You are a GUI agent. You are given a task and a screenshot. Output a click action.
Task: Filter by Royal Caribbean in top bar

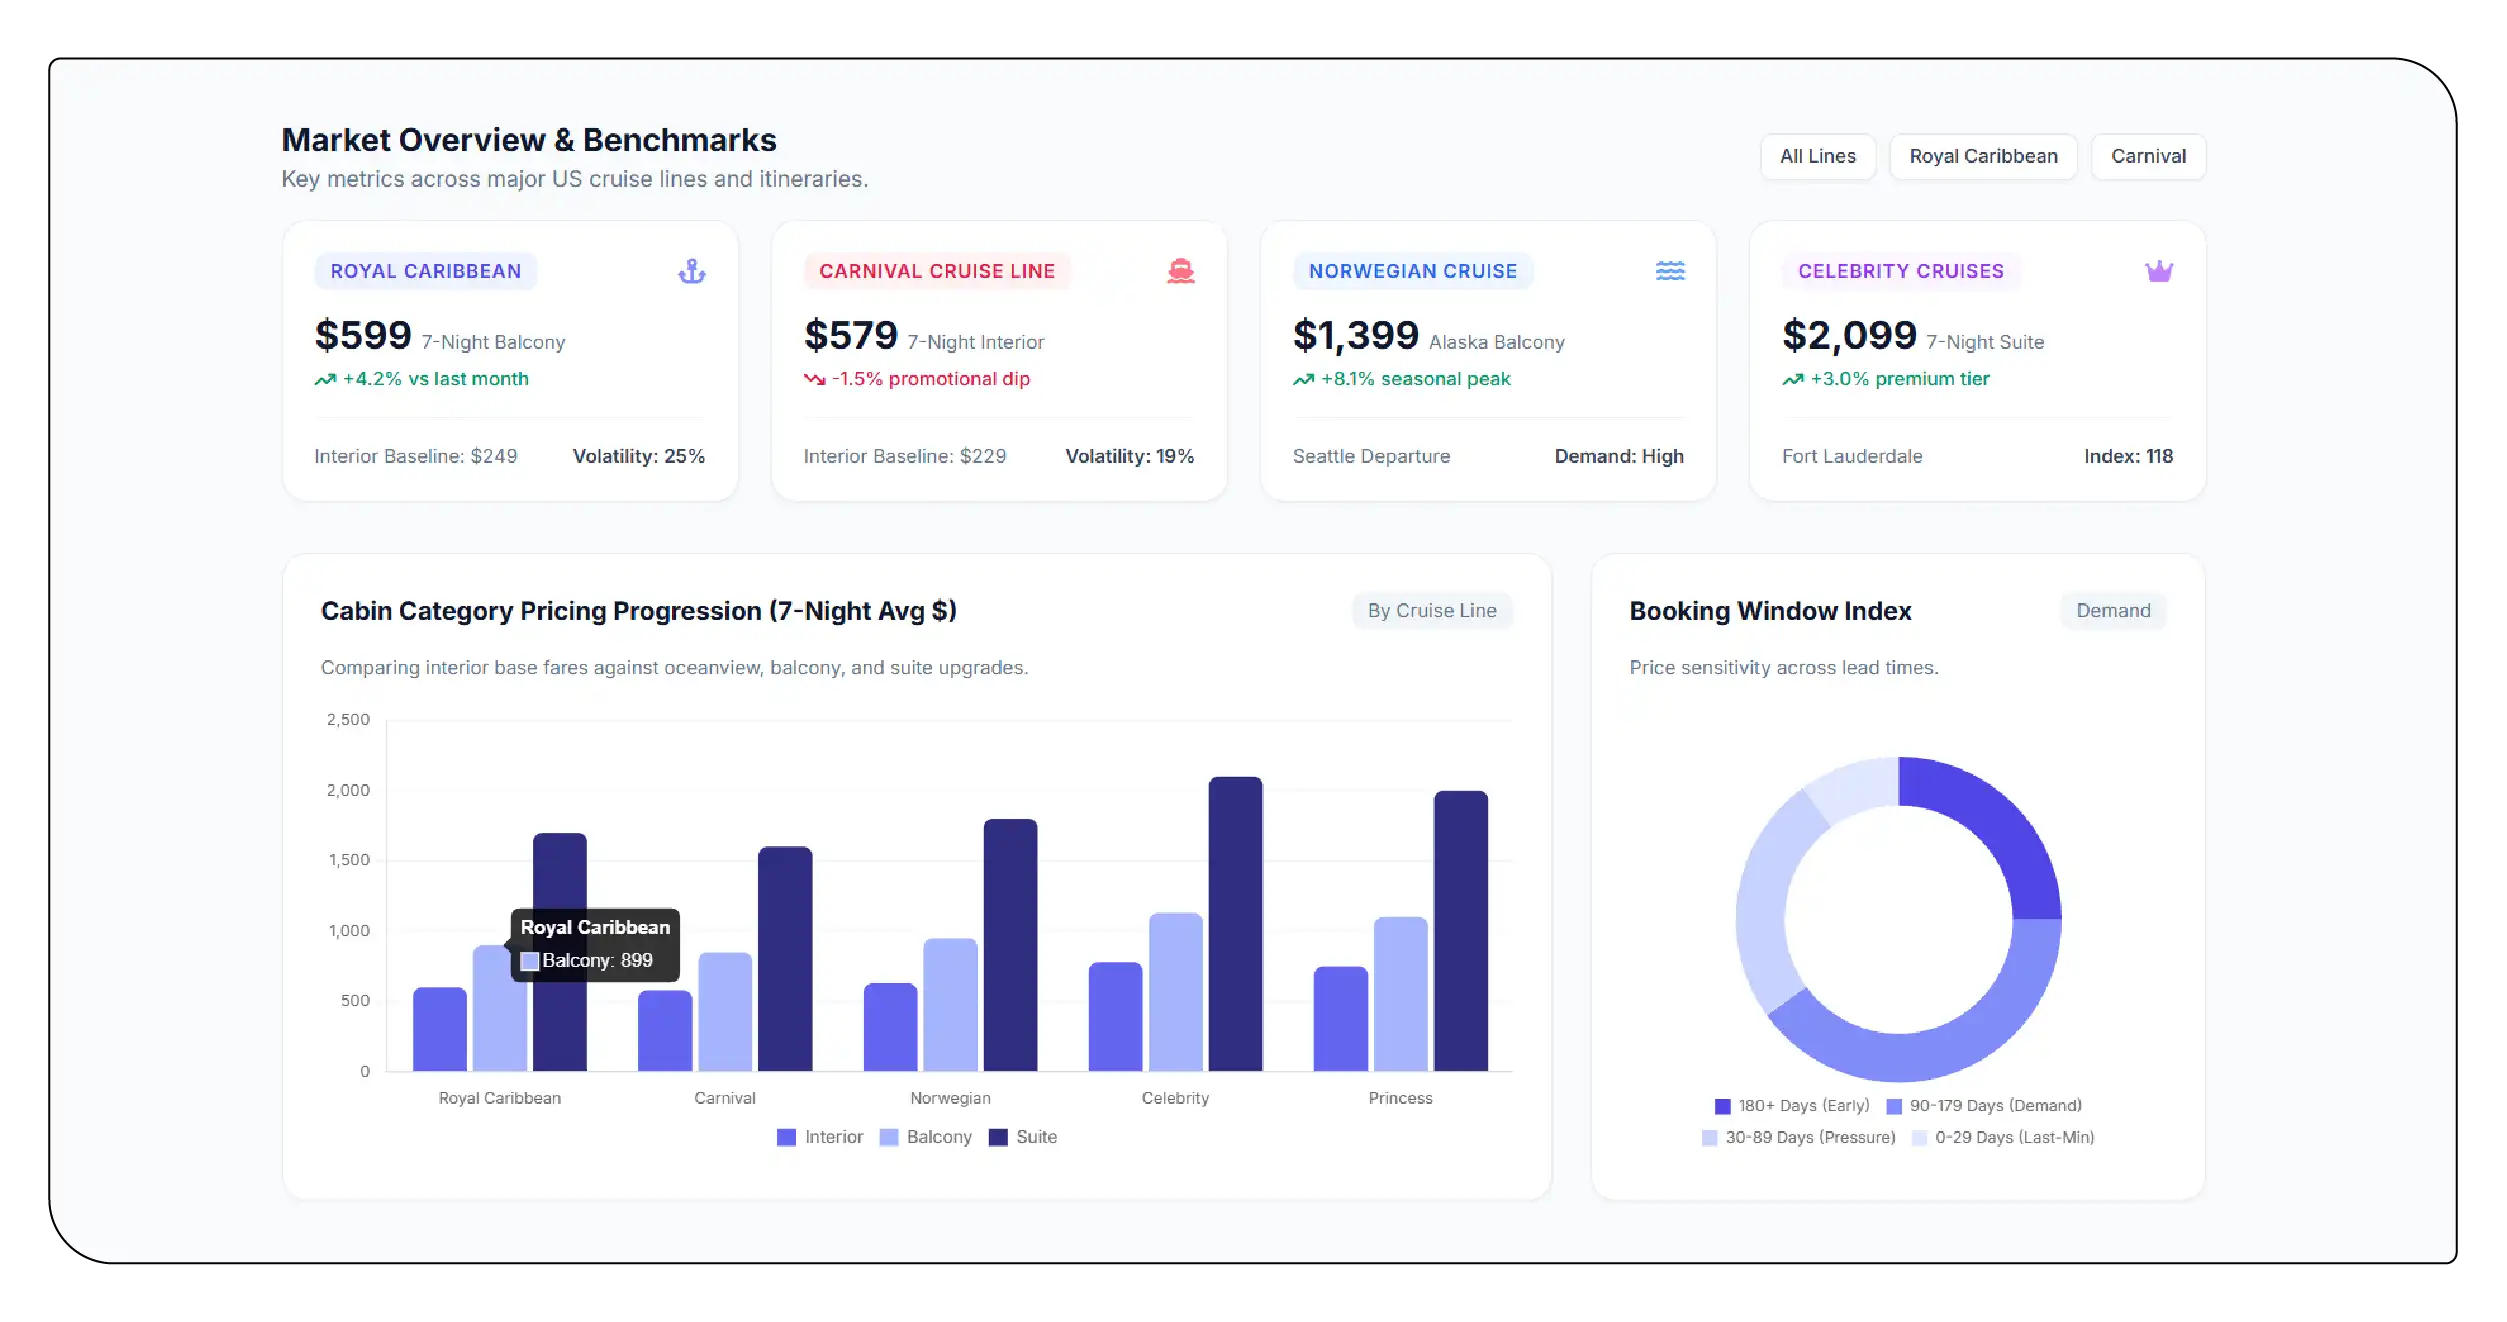click(x=1983, y=157)
